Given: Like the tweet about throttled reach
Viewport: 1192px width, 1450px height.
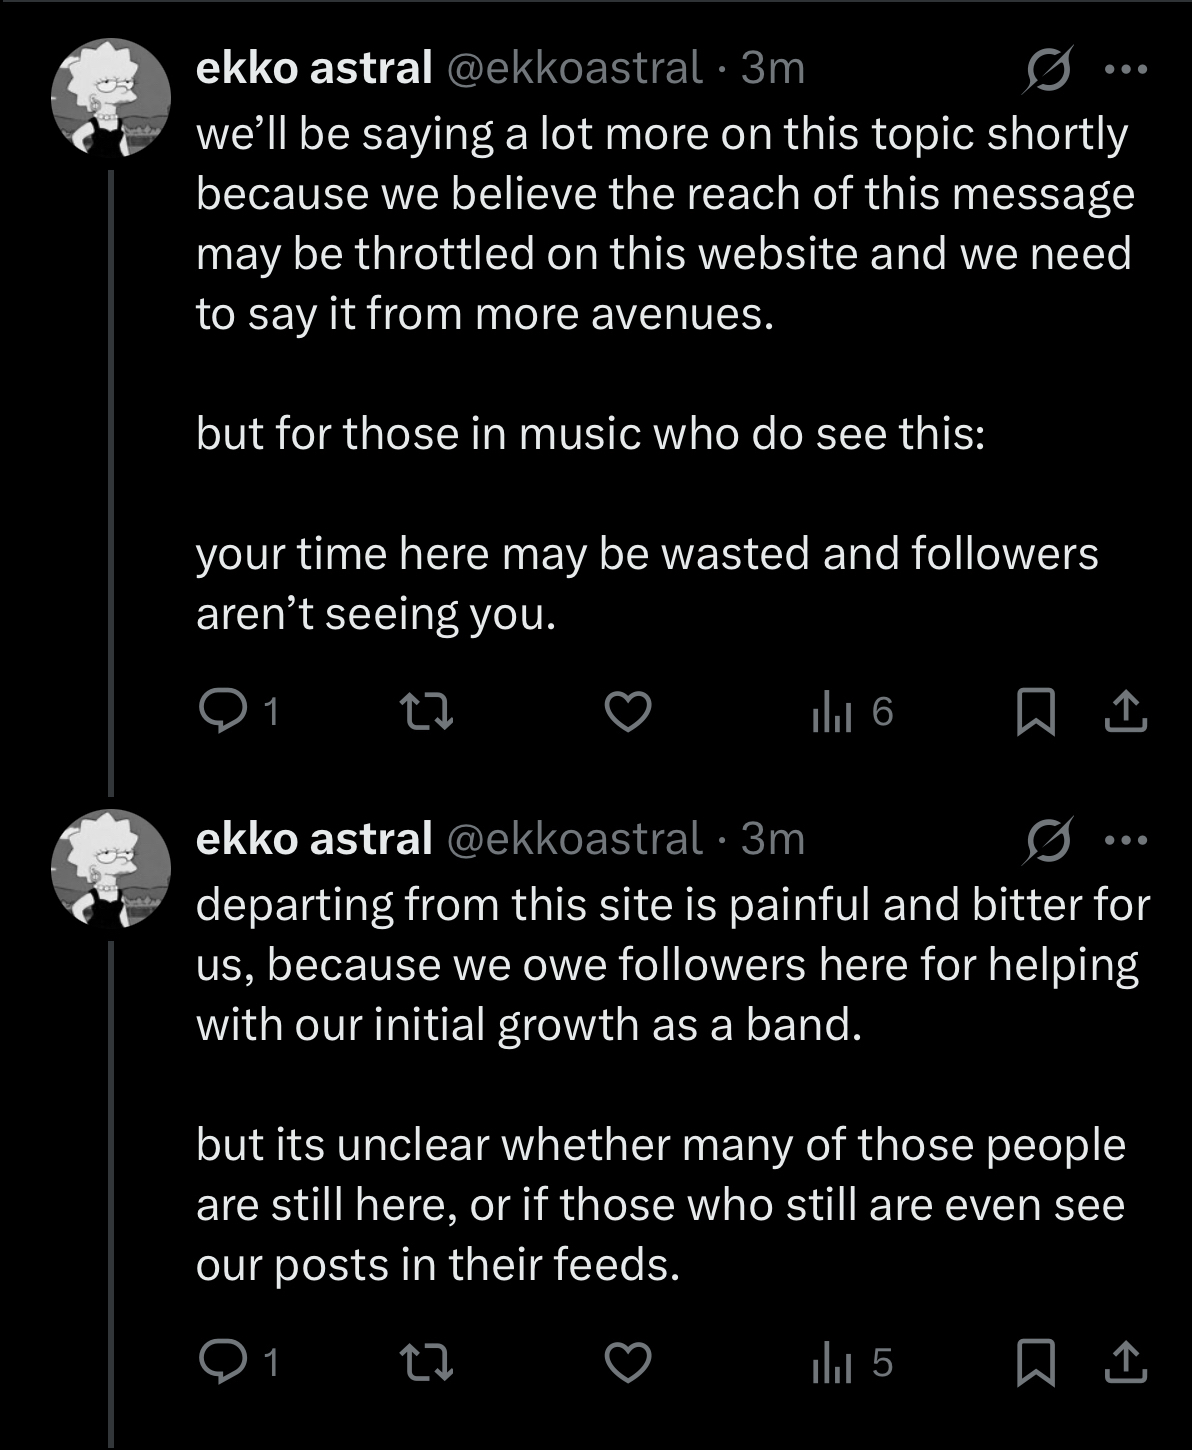Looking at the screenshot, I should [629, 712].
